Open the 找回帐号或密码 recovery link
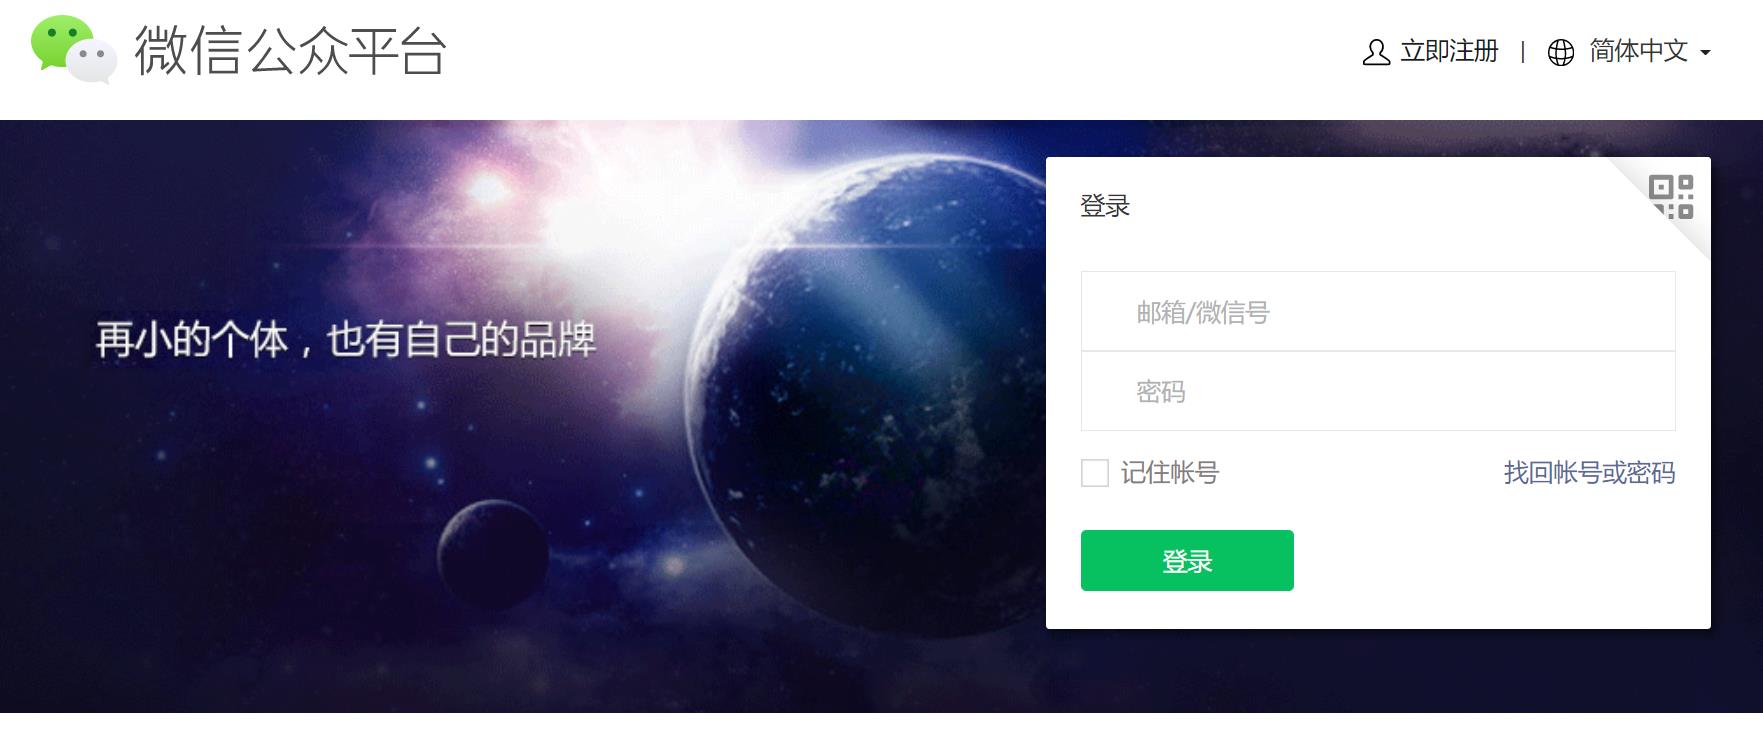Image resolution: width=1763 pixels, height=739 pixels. point(1589,473)
